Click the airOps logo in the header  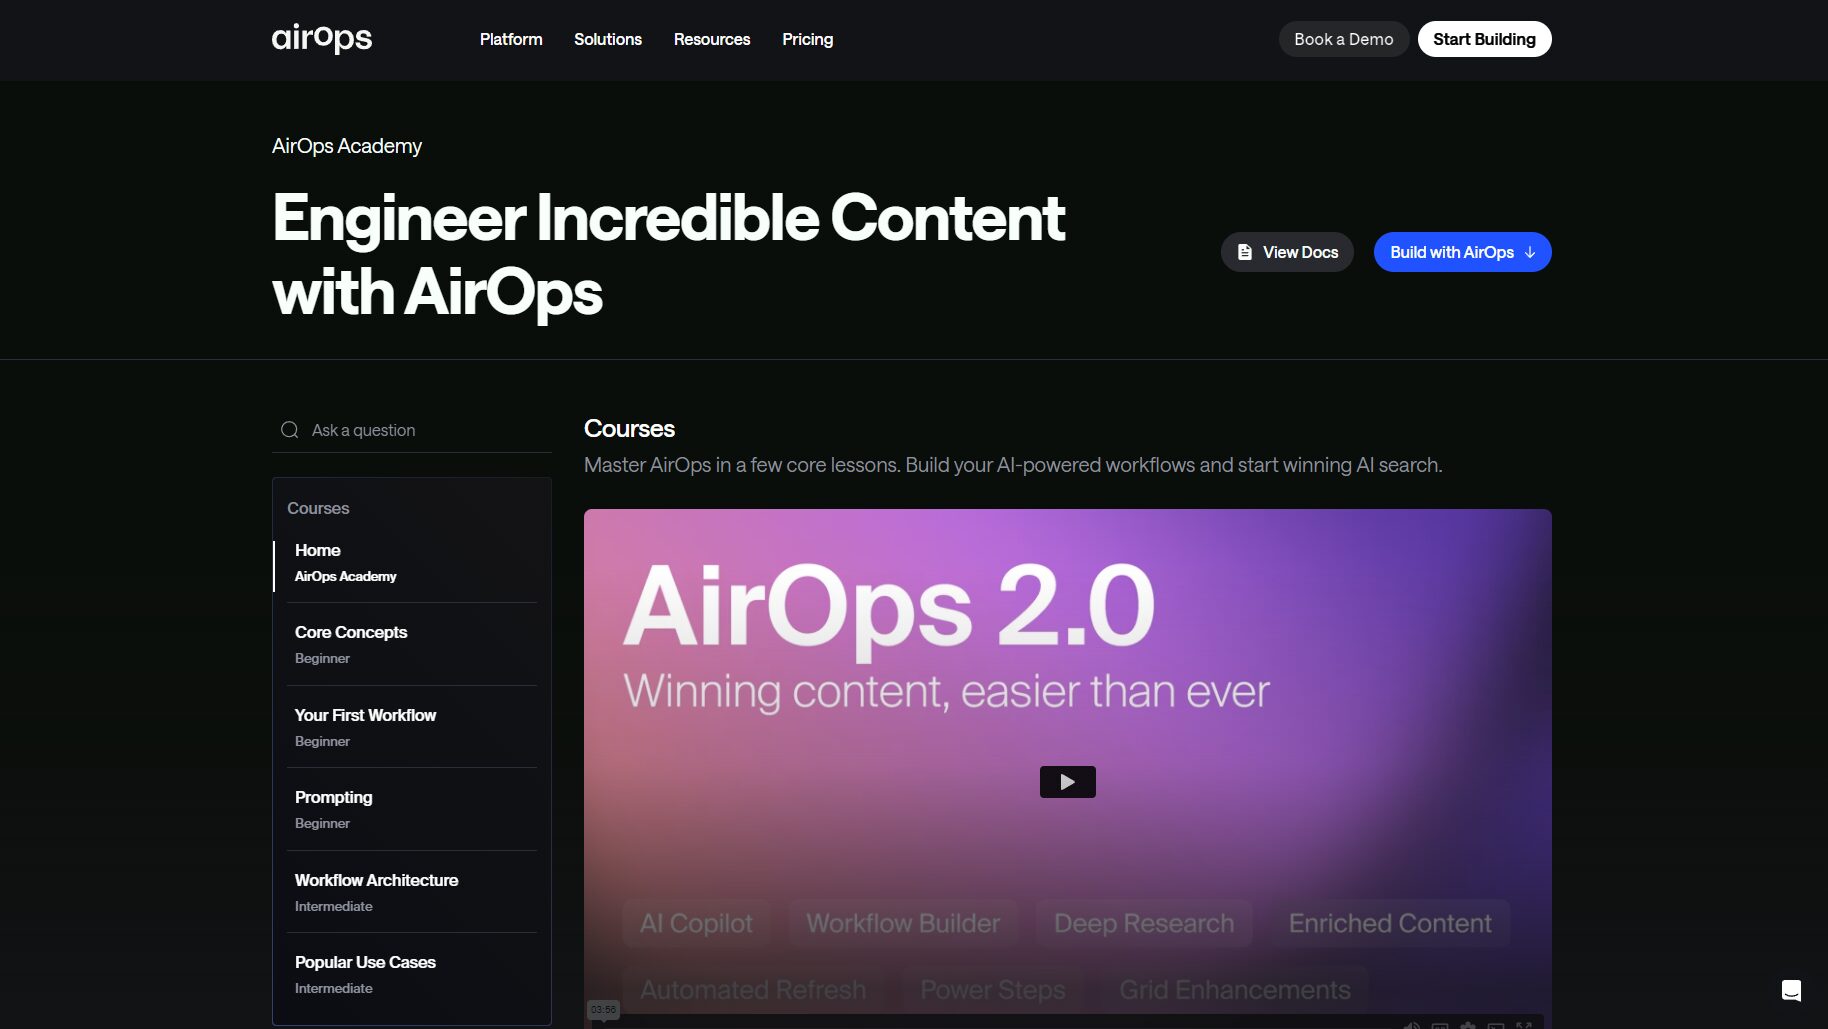321,39
